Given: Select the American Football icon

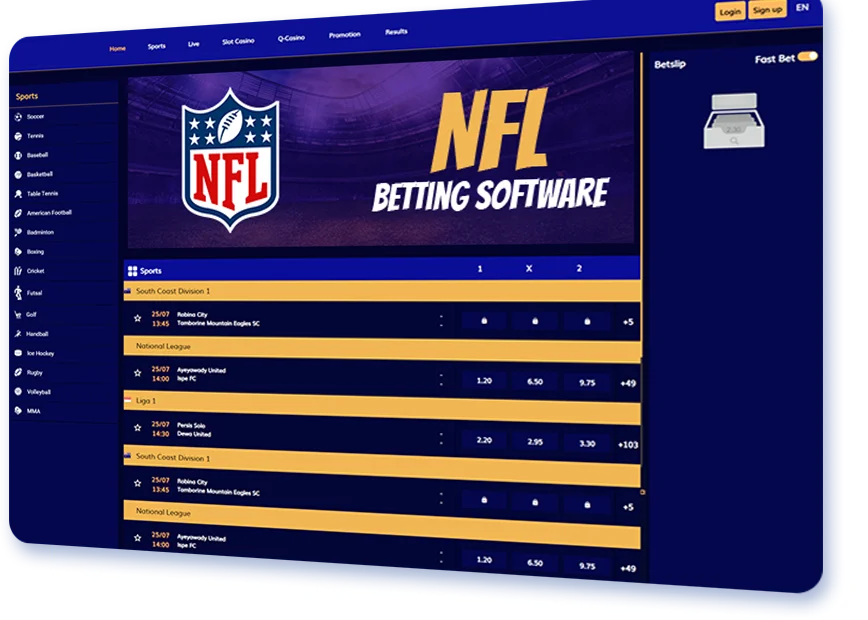Looking at the screenshot, I should click(18, 213).
